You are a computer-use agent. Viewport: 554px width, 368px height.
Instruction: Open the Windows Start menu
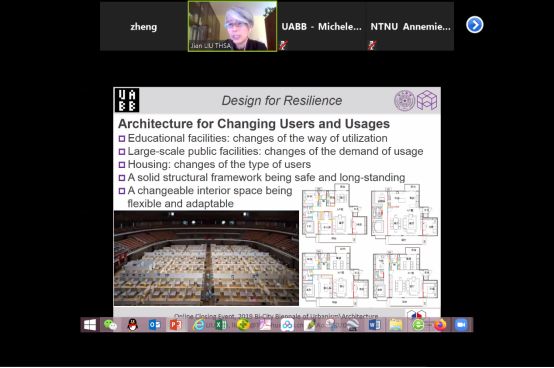[x=90, y=325]
